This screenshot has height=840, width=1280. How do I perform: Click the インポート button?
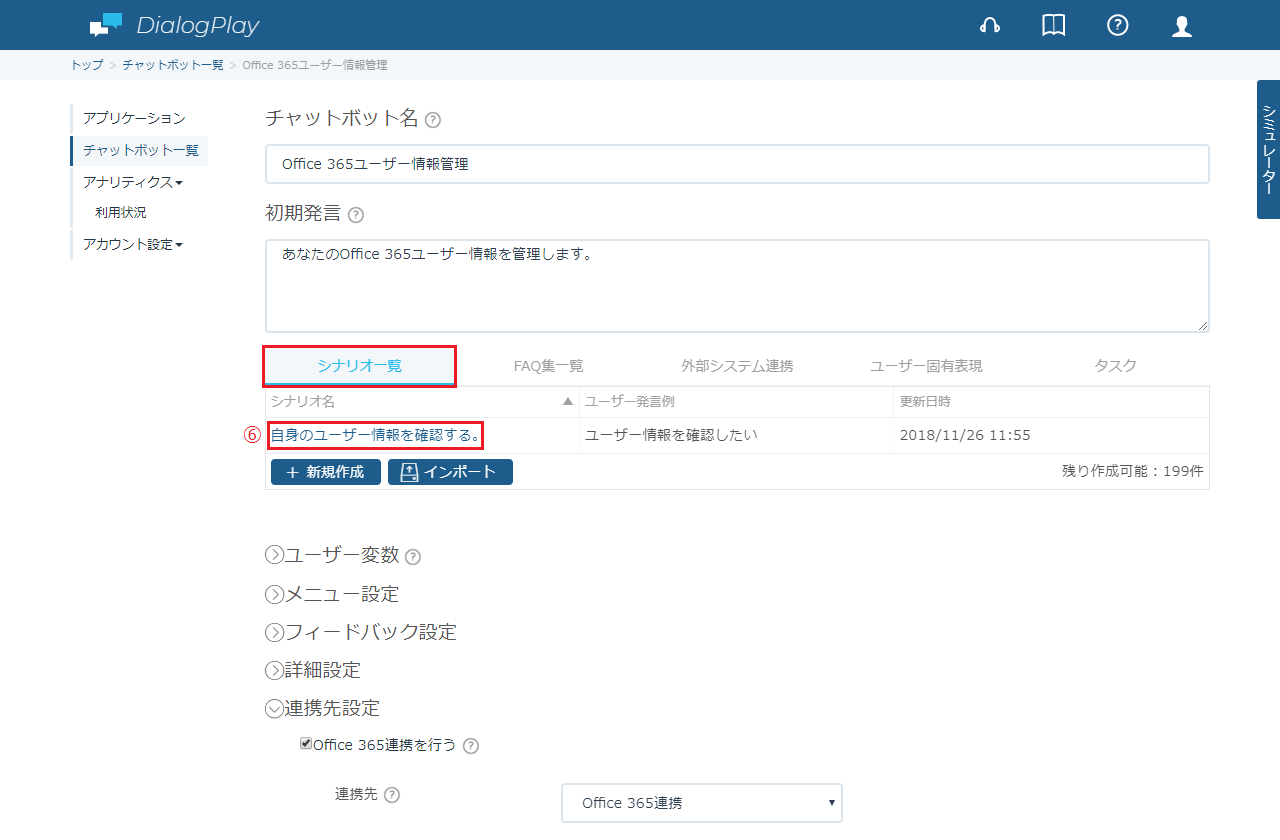tap(450, 472)
